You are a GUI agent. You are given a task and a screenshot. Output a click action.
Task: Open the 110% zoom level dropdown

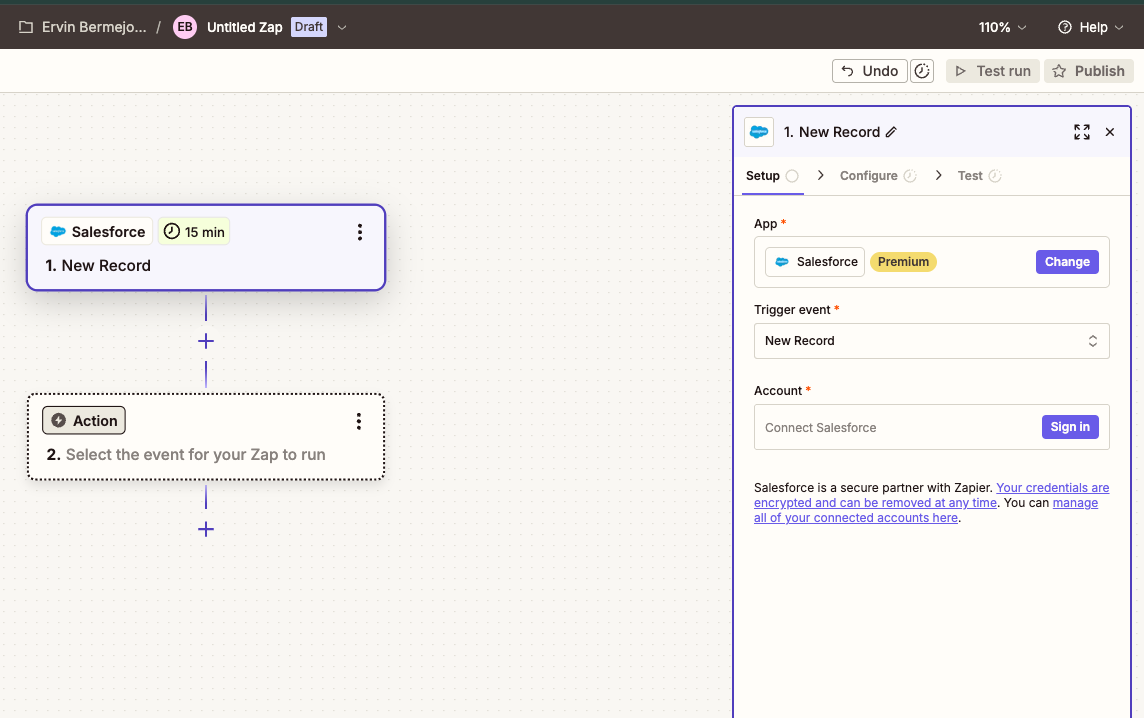point(1001,27)
